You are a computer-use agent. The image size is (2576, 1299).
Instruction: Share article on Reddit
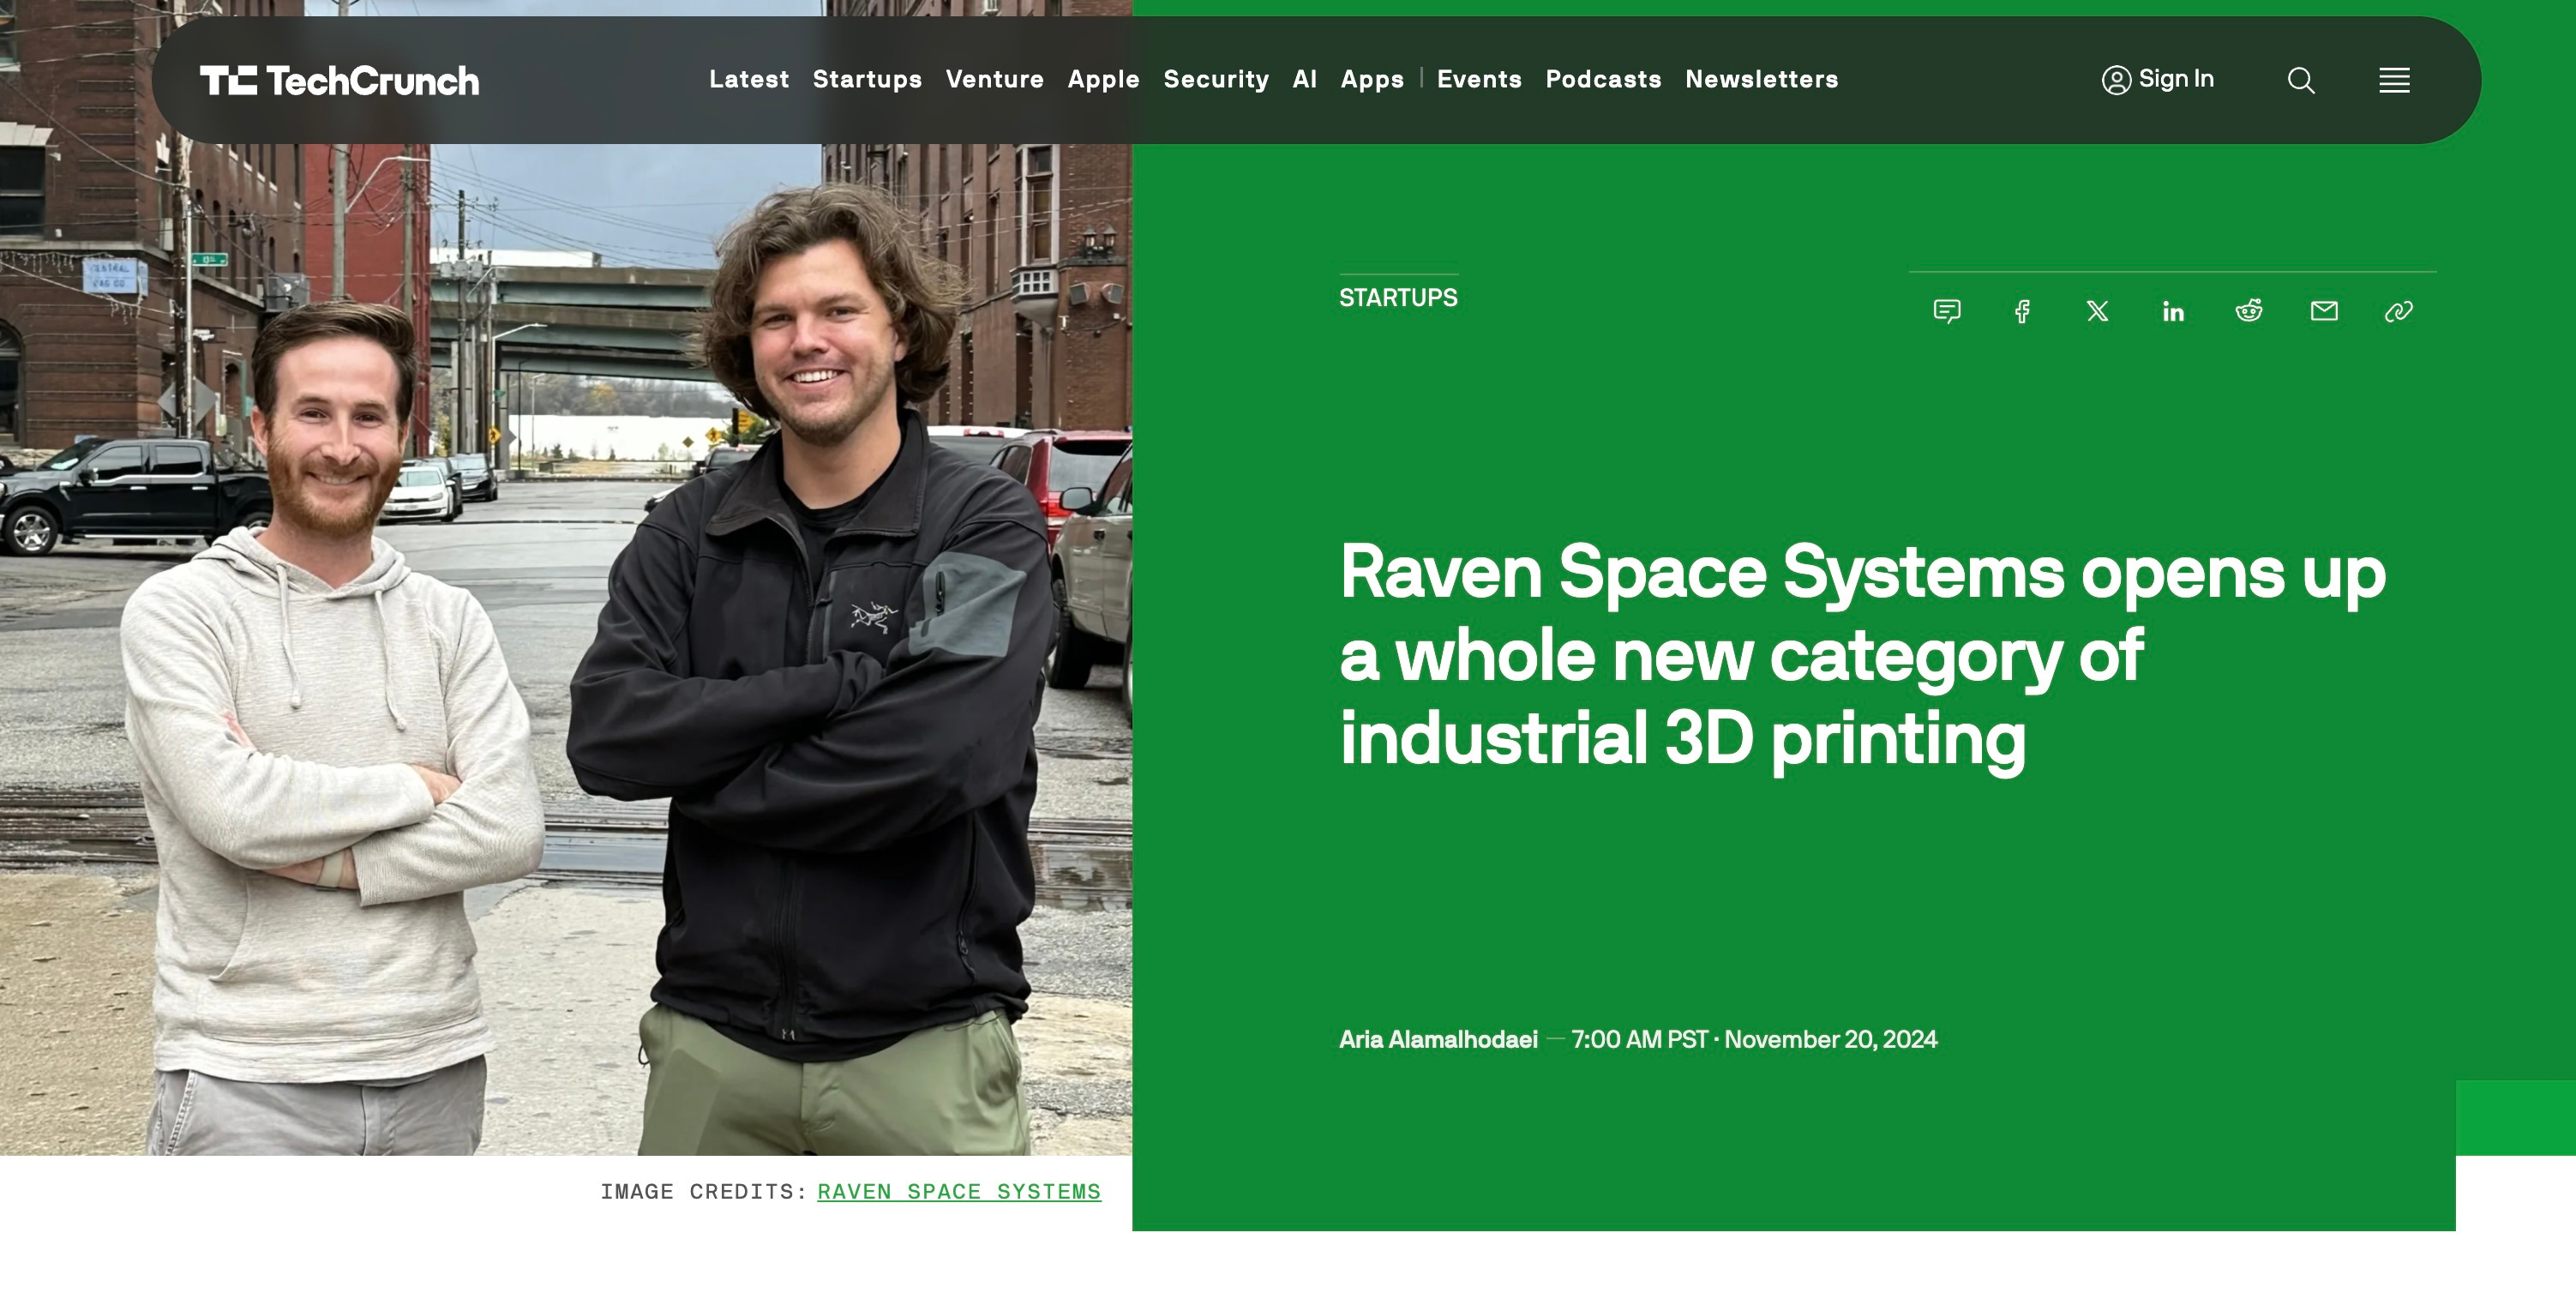(2249, 311)
